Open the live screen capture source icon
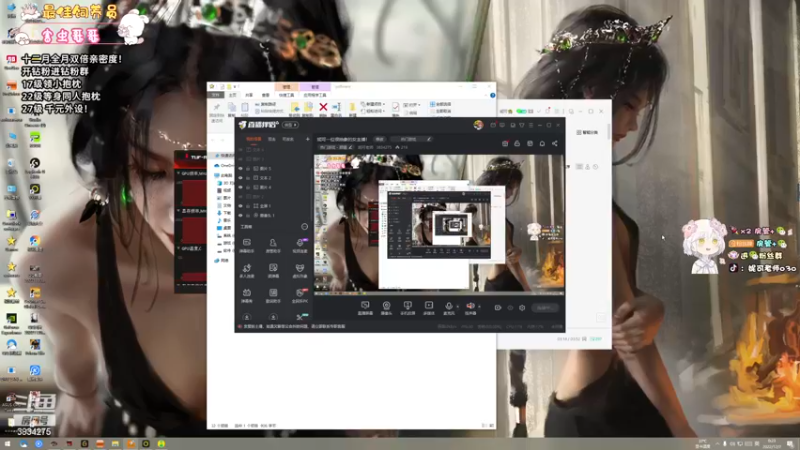The width and height of the screenshot is (800, 450). pos(365,305)
